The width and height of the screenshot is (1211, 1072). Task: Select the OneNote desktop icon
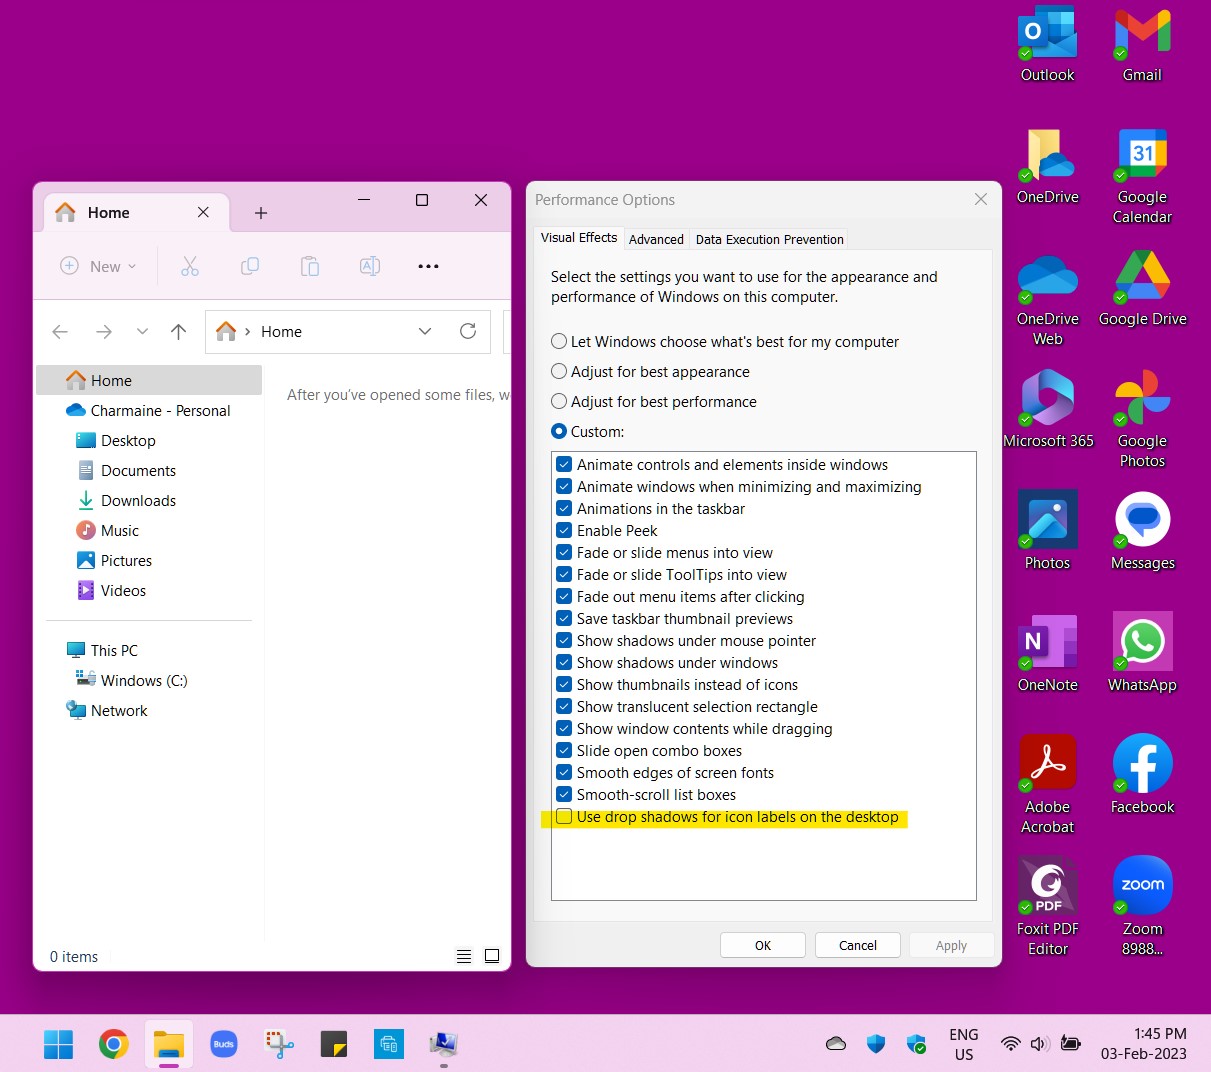click(1047, 654)
